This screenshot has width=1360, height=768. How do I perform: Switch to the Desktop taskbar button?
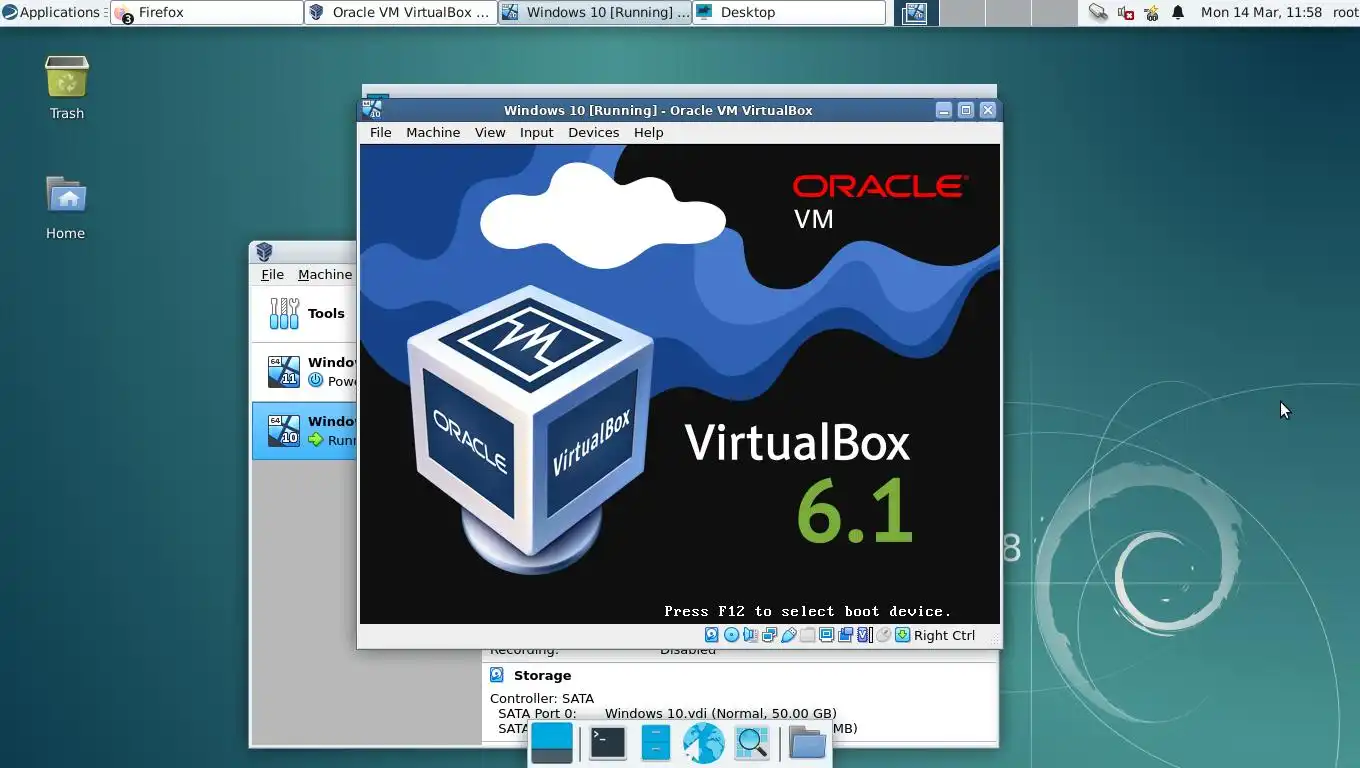[x=789, y=13]
